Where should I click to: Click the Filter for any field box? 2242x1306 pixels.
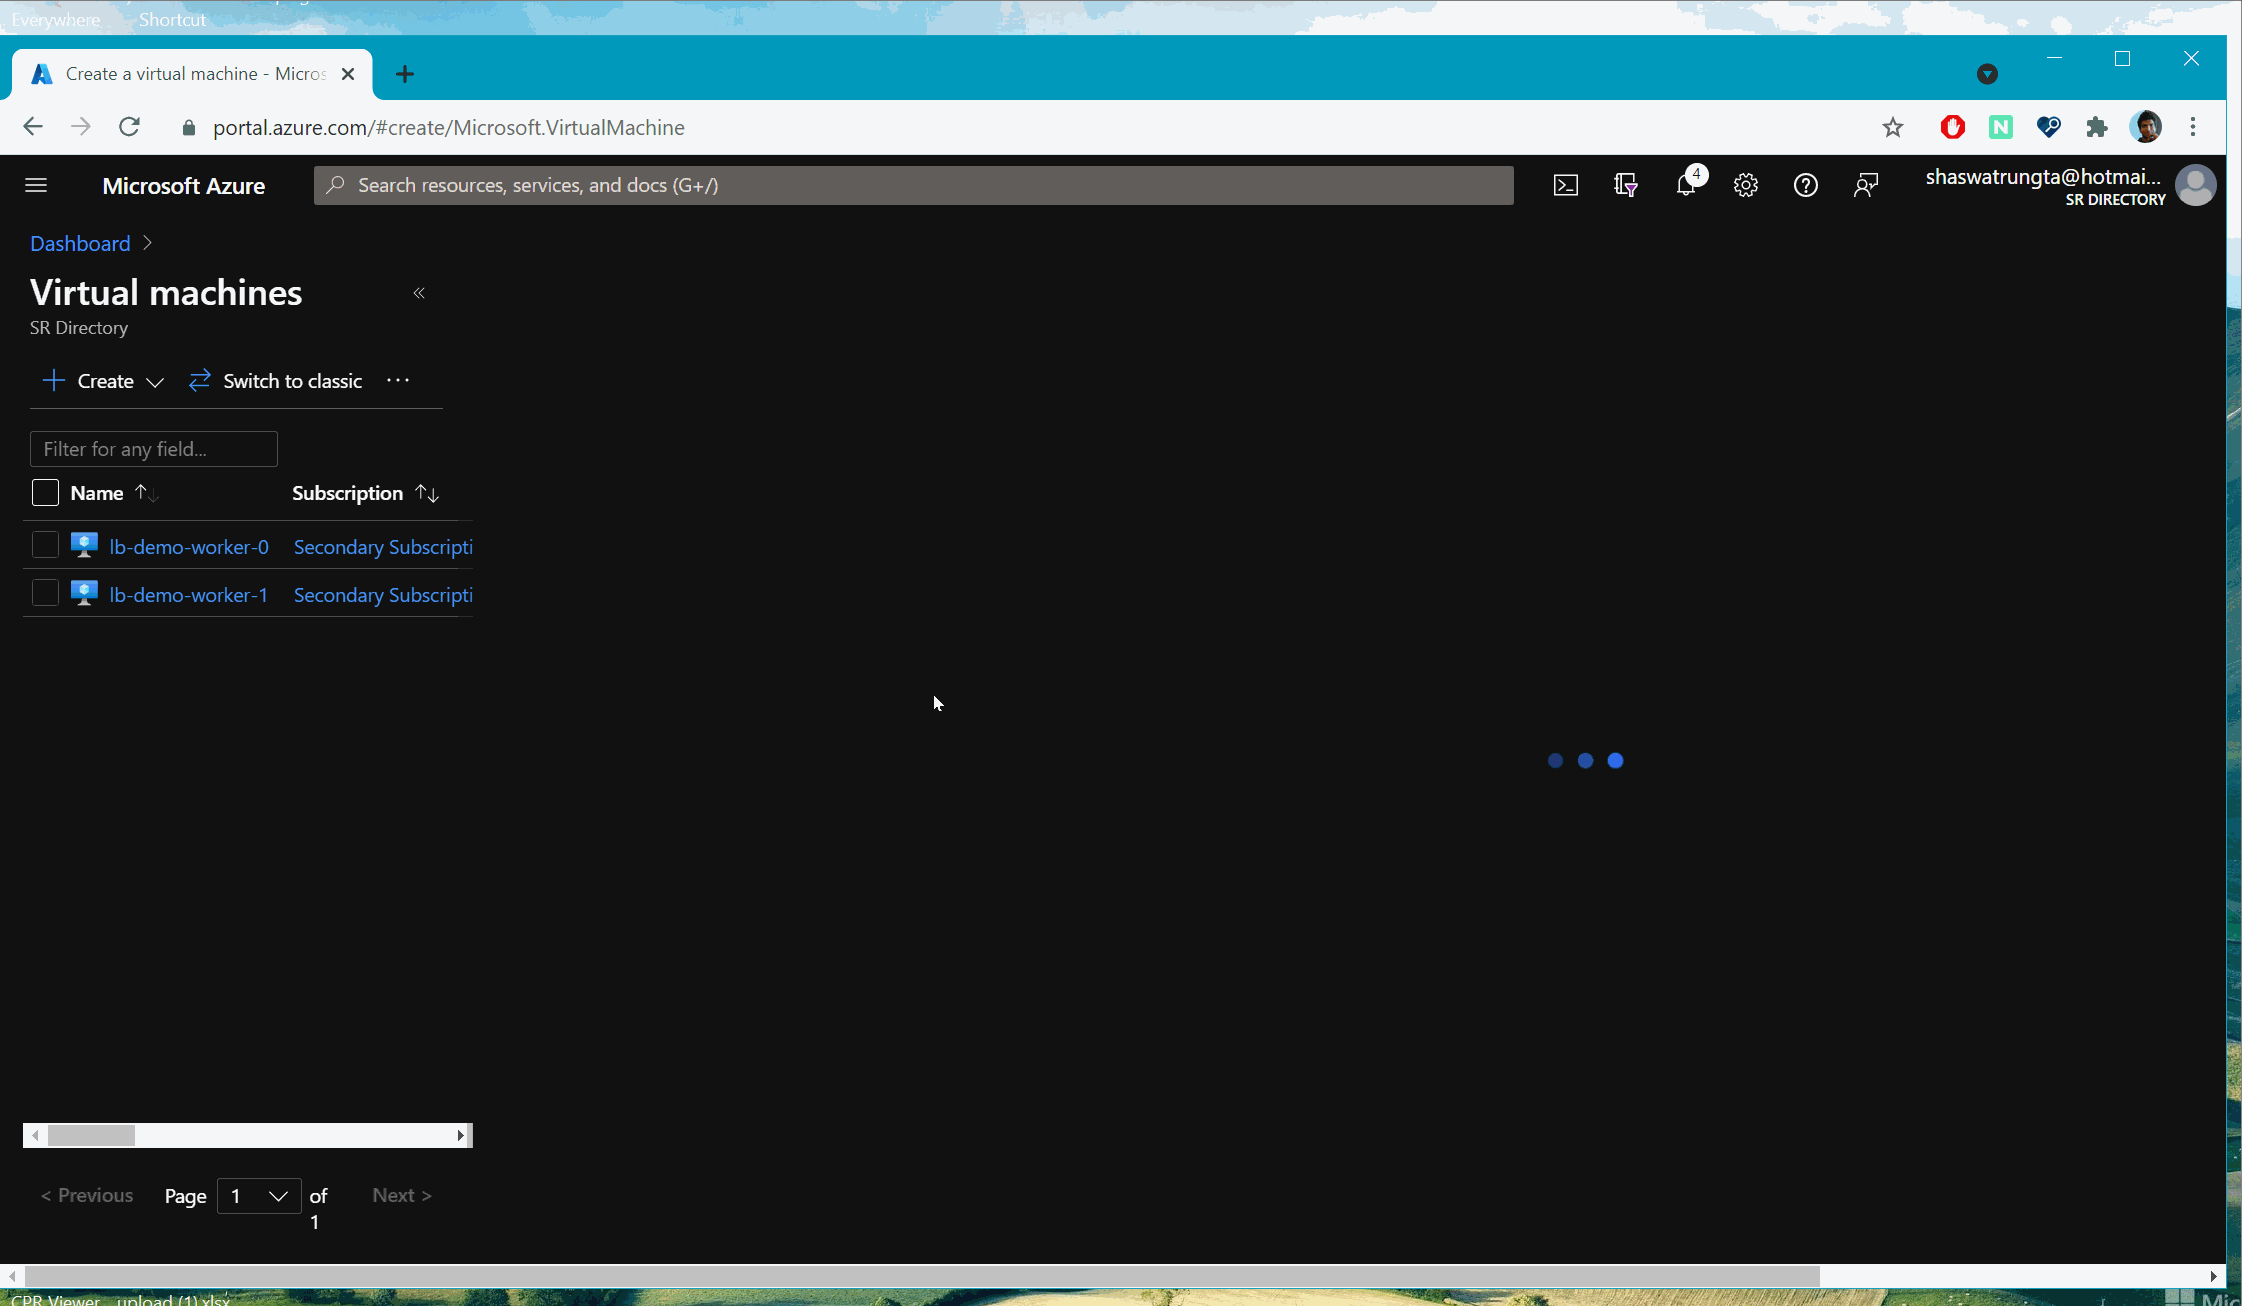click(x=154, y=449)
